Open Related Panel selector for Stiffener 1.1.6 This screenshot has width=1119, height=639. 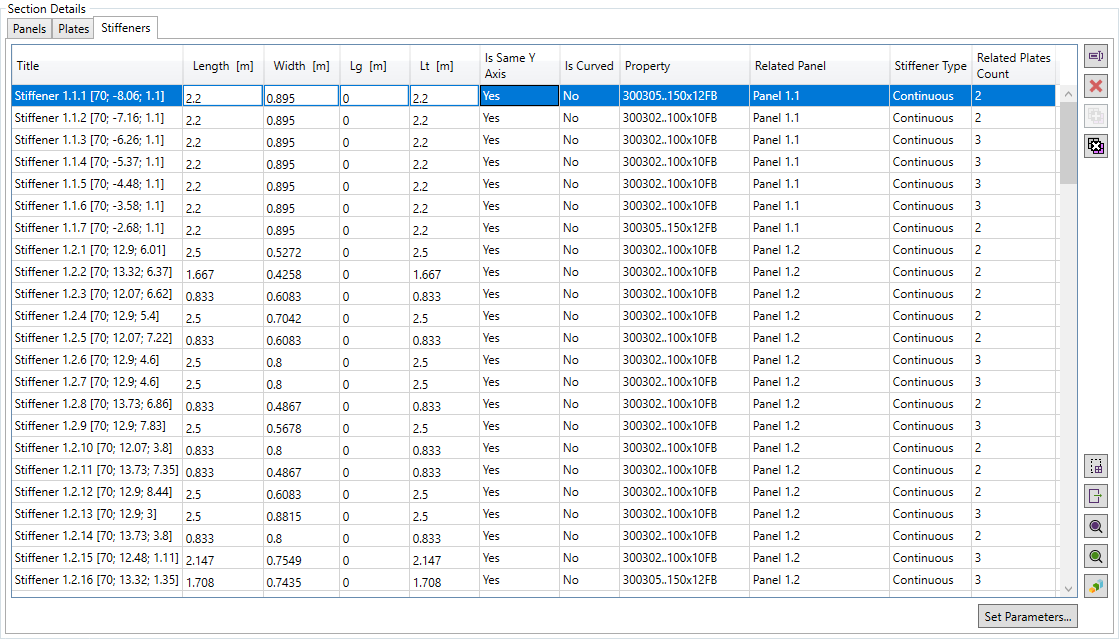[818, 206]
